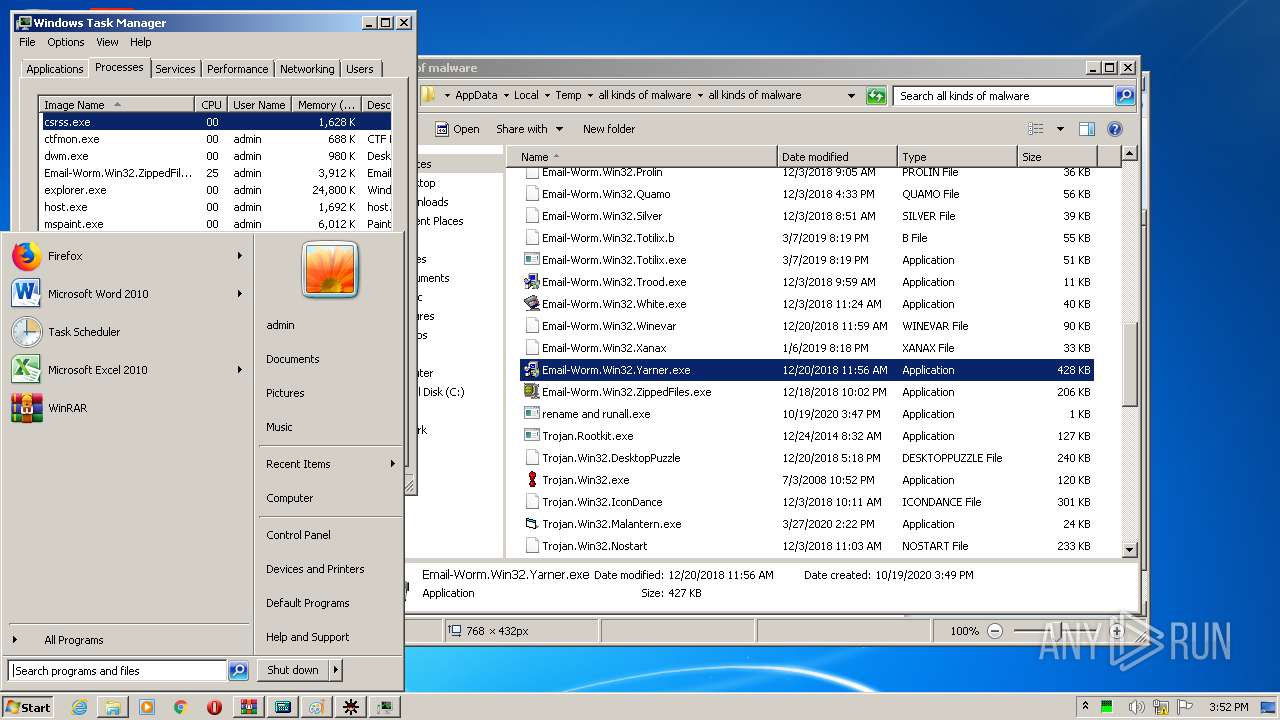This screenshot has height=720, width=1280.
Task: Open File menu in Task Manager
Action: 27,42
